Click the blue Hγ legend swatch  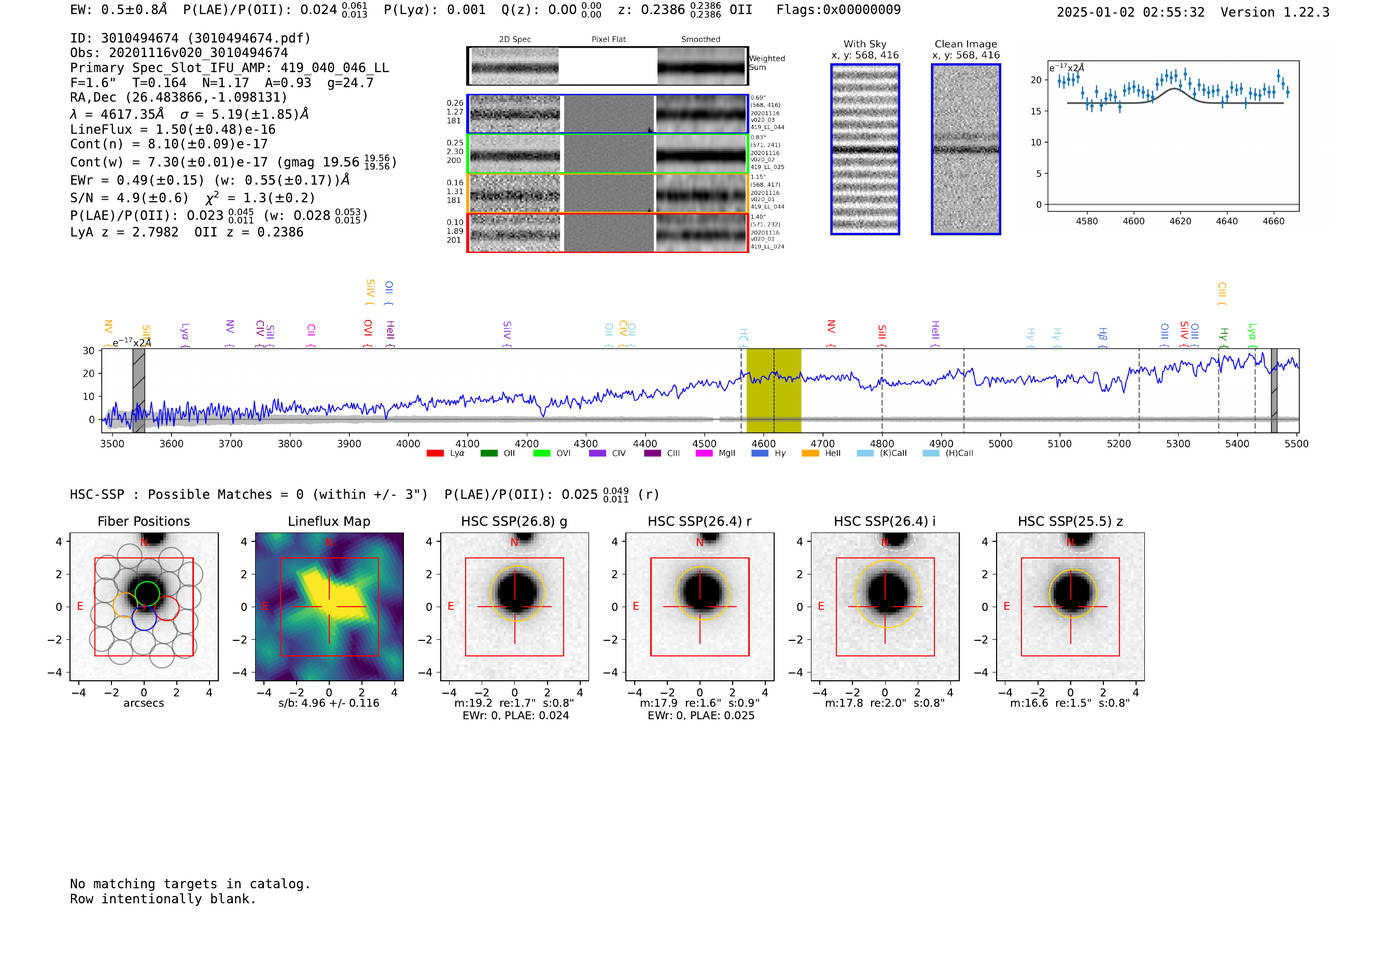pyautogui.click(x=760, y=453)
